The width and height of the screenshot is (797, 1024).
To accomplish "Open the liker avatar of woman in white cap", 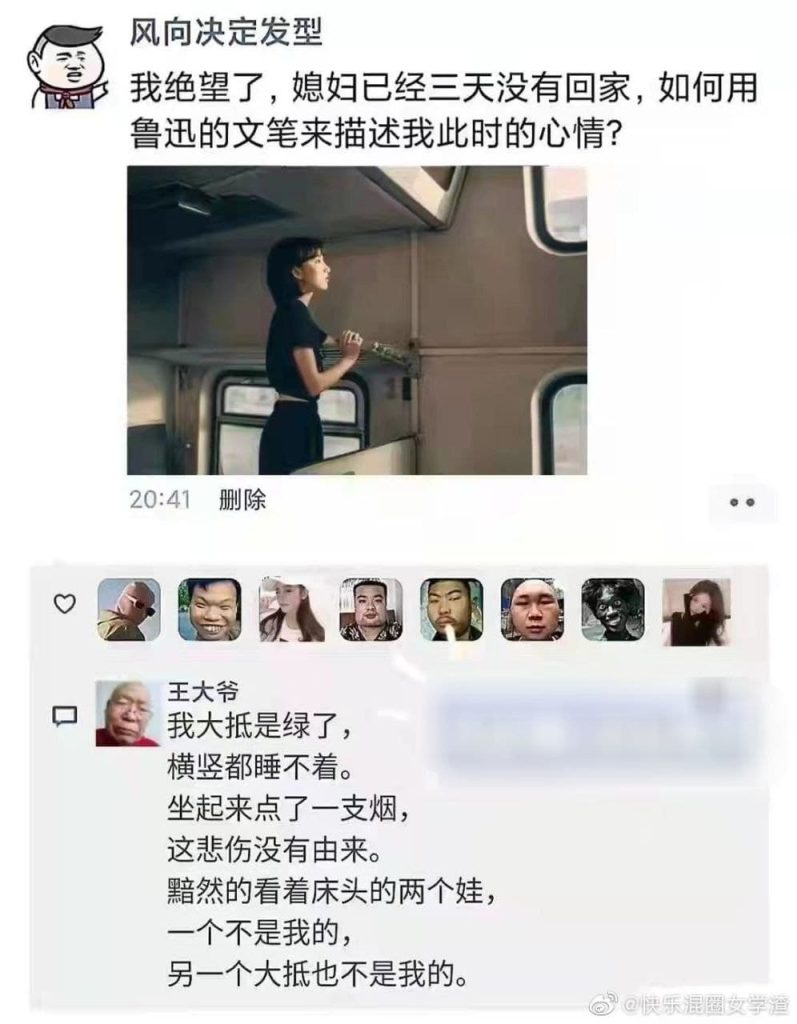I will (x=291, y=610).
